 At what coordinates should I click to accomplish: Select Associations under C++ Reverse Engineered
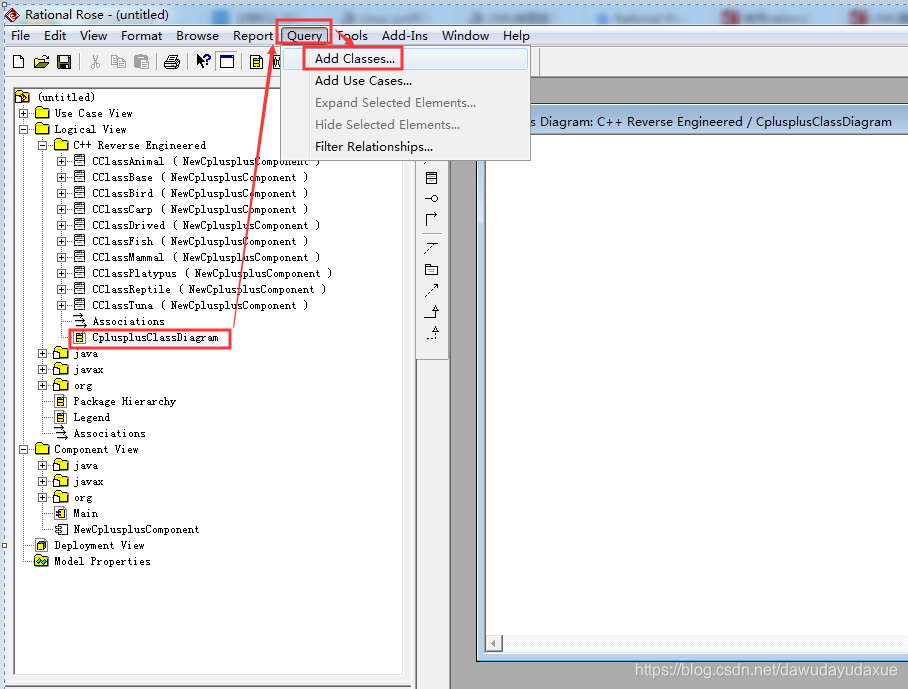[x=128, y=321]
